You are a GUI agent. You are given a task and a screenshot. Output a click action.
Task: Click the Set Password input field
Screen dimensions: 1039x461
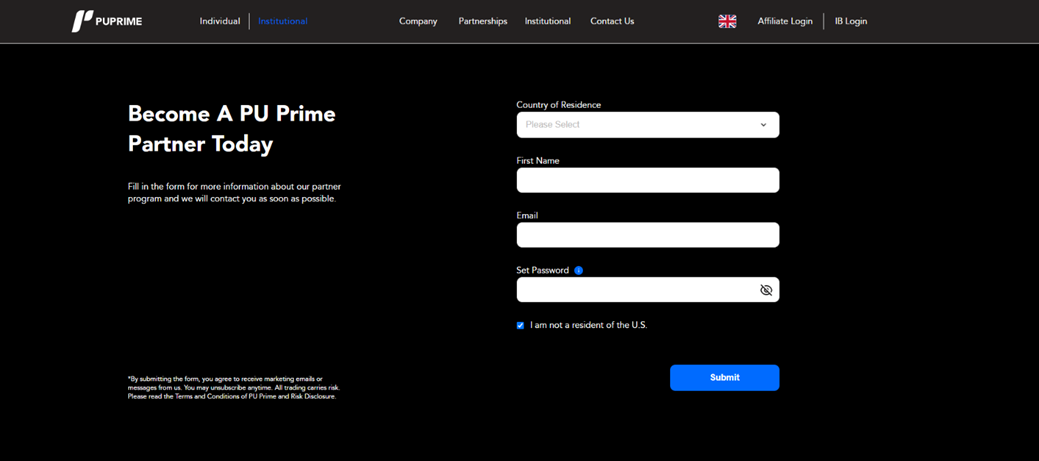point(635,290)
